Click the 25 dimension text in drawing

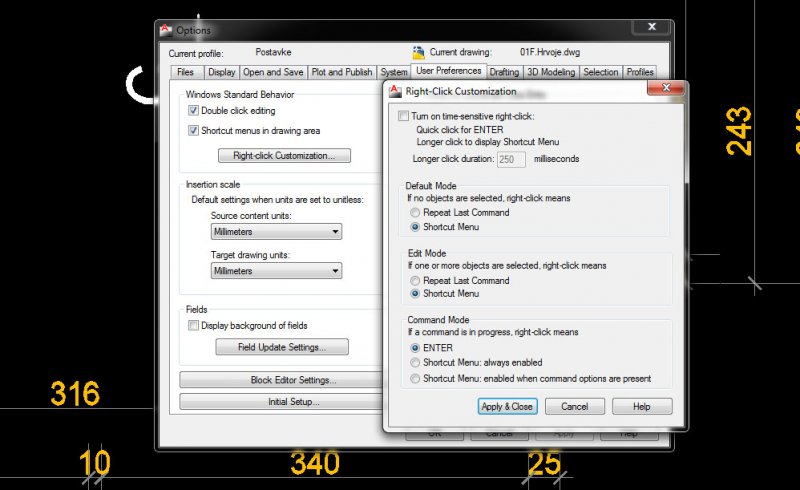[x=544, y=463]
